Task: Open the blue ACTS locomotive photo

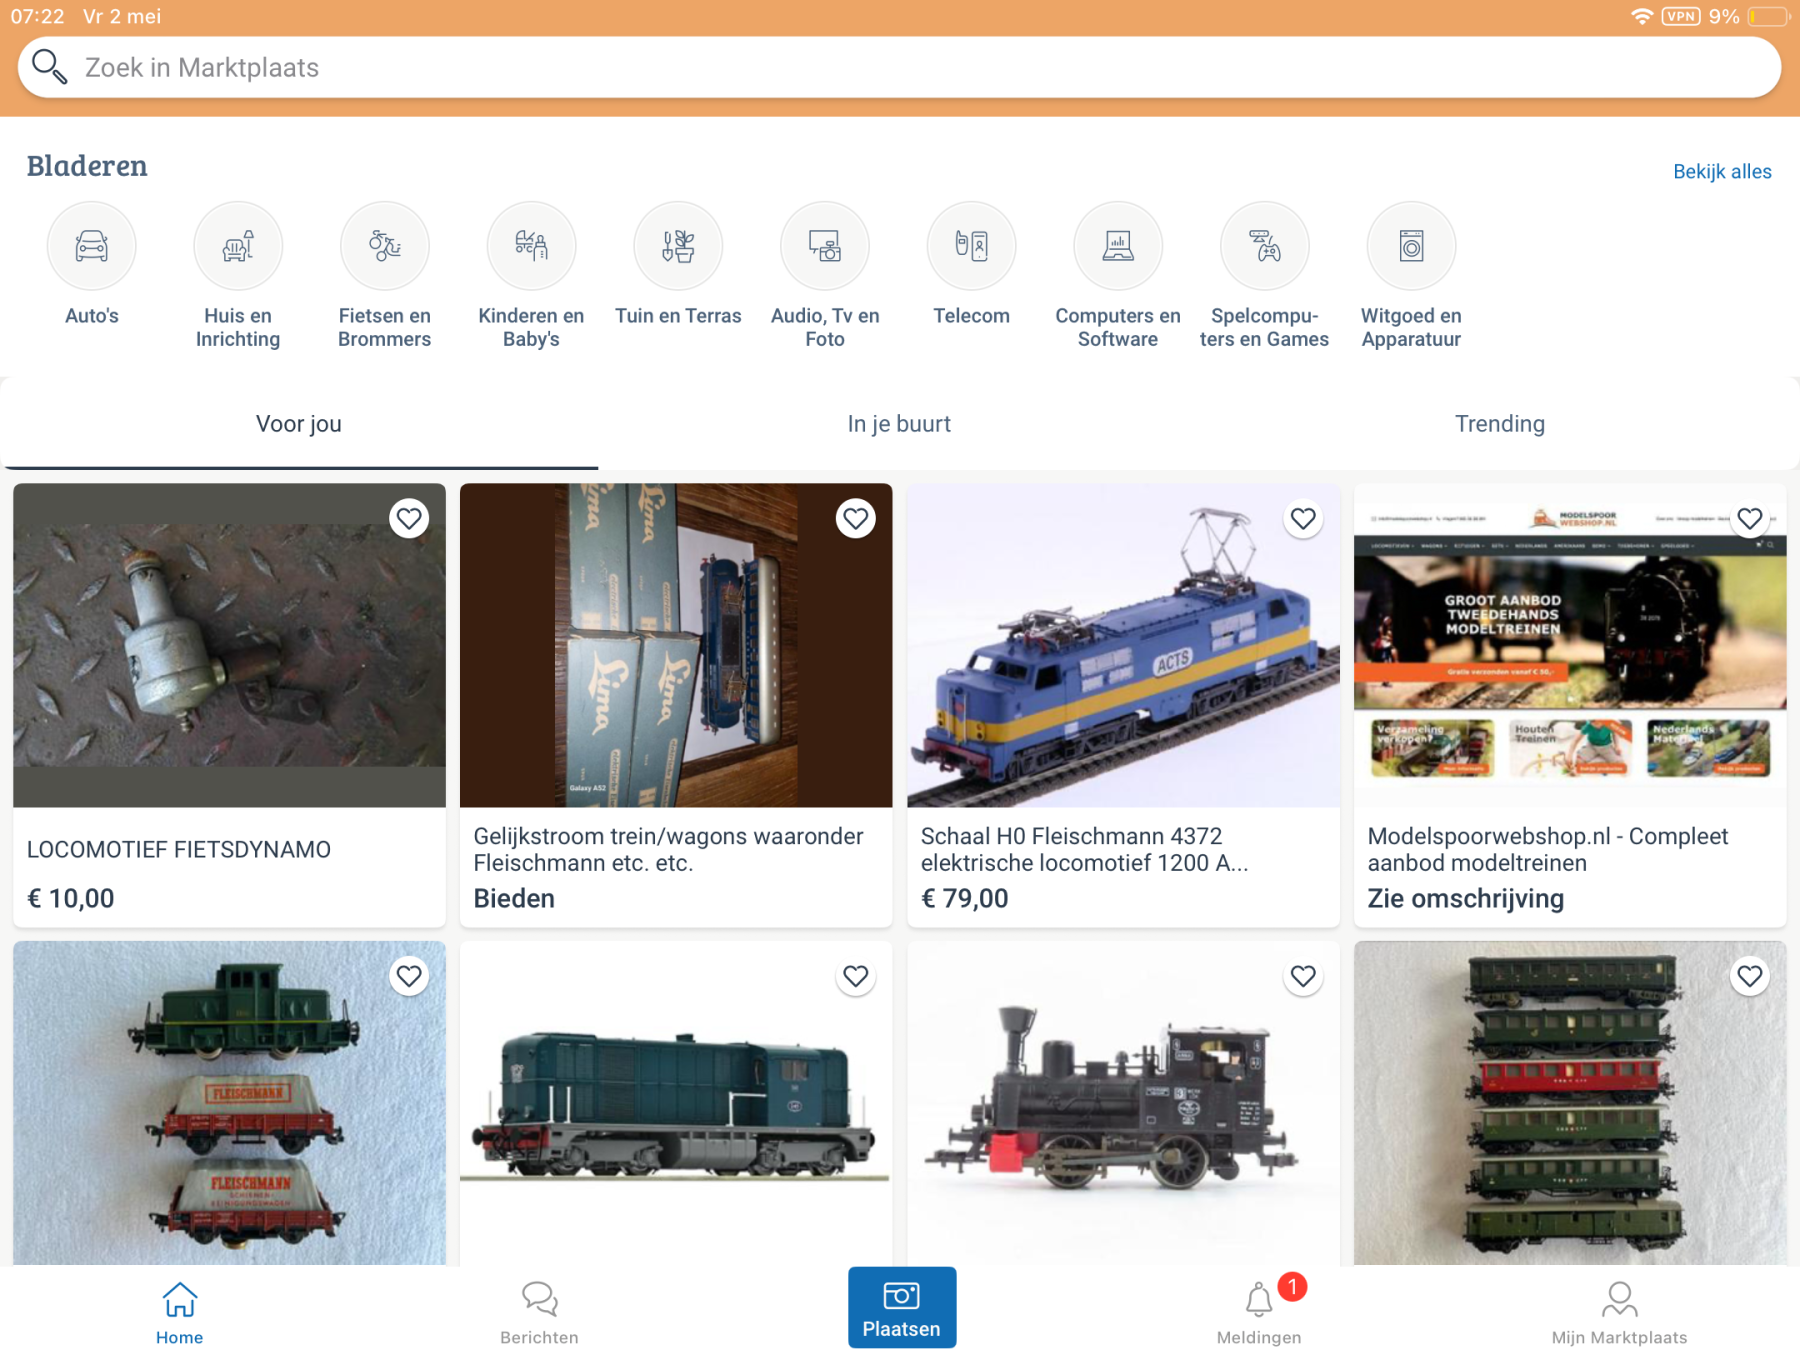Action: pos(1123,645)
